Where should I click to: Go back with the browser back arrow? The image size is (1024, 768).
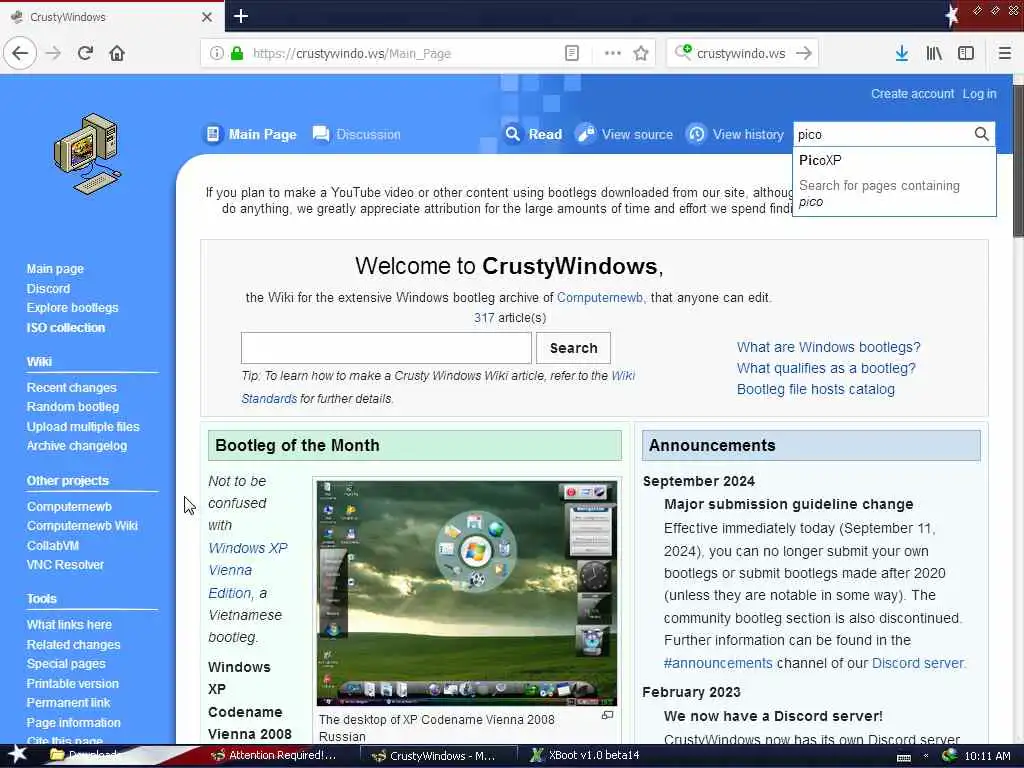[20, 53]
